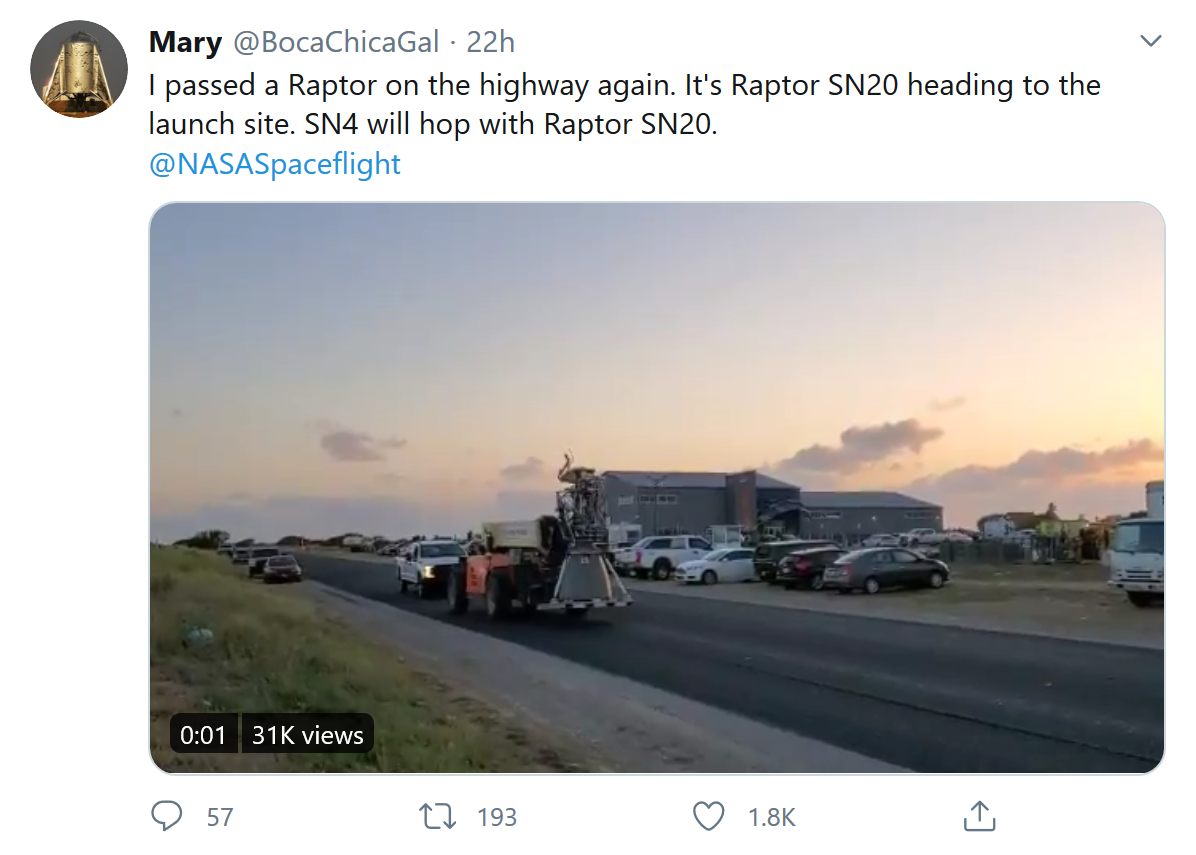1196x855 pixels.
Task: Retweet this post using the arrows icon
Action: [437, 816]
